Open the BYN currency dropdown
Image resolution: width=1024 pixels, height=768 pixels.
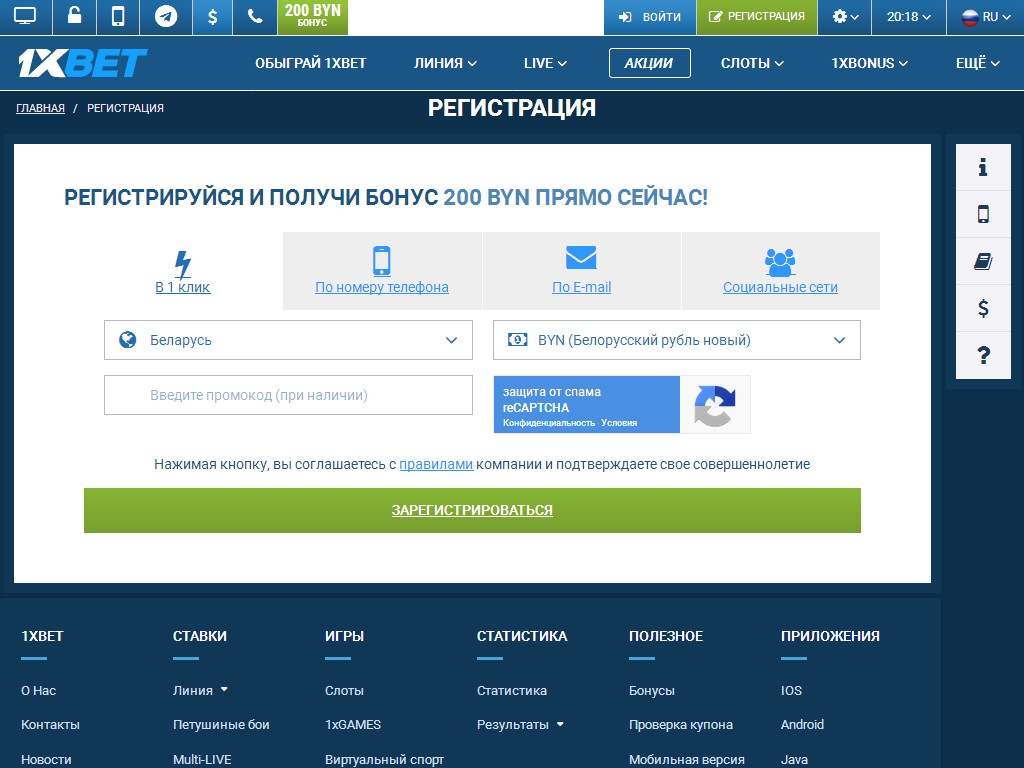pos(676,340)
